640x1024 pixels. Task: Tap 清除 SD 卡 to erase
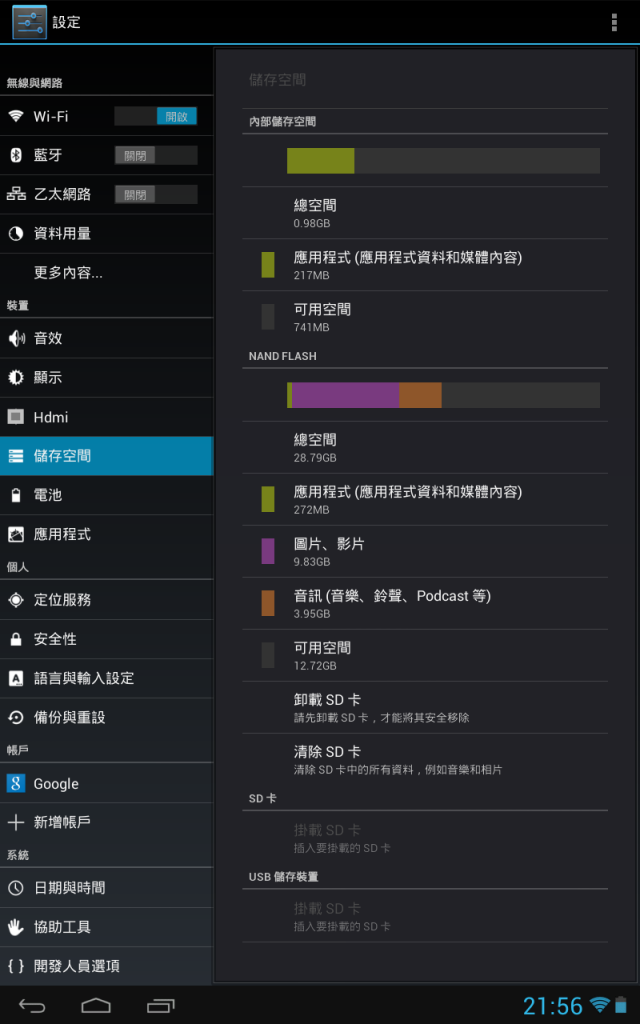tap(424, 760)
